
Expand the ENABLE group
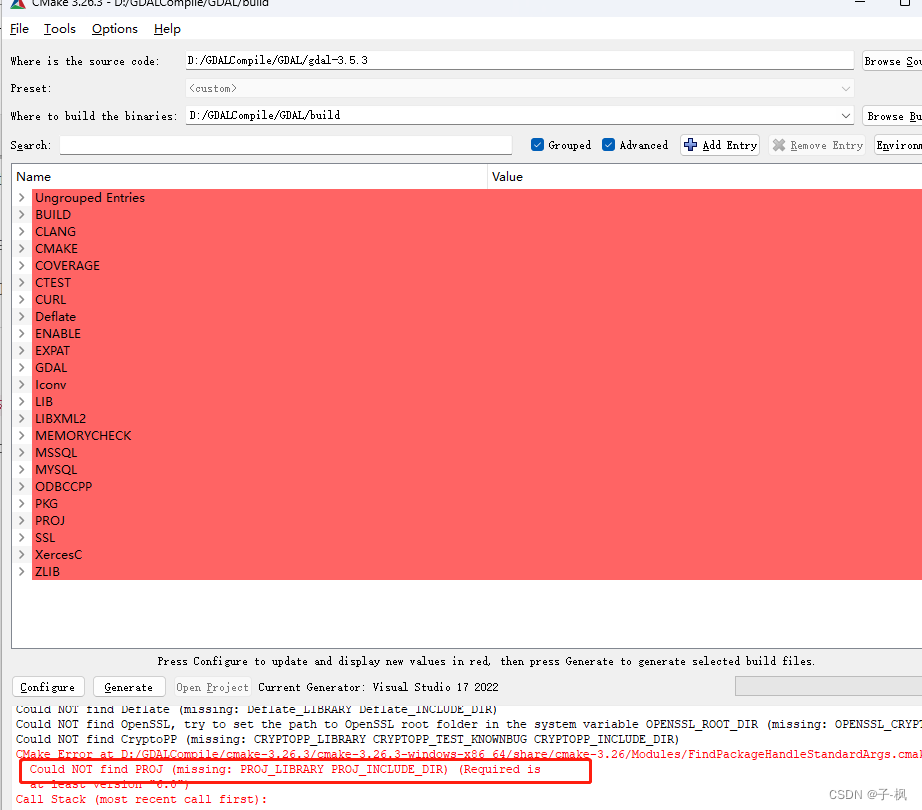click(x=22, y=333)
